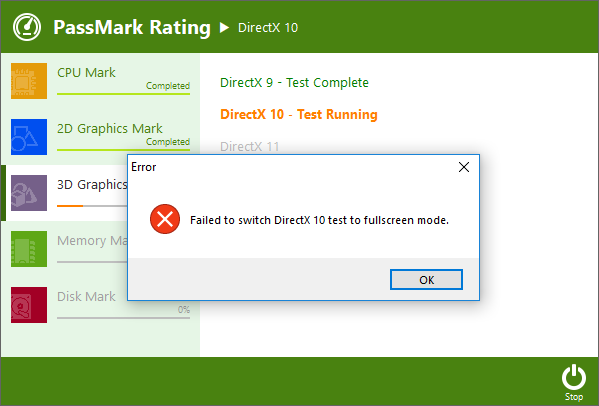Click the Disk Mark 0% progress bar

tap(123, 318)
